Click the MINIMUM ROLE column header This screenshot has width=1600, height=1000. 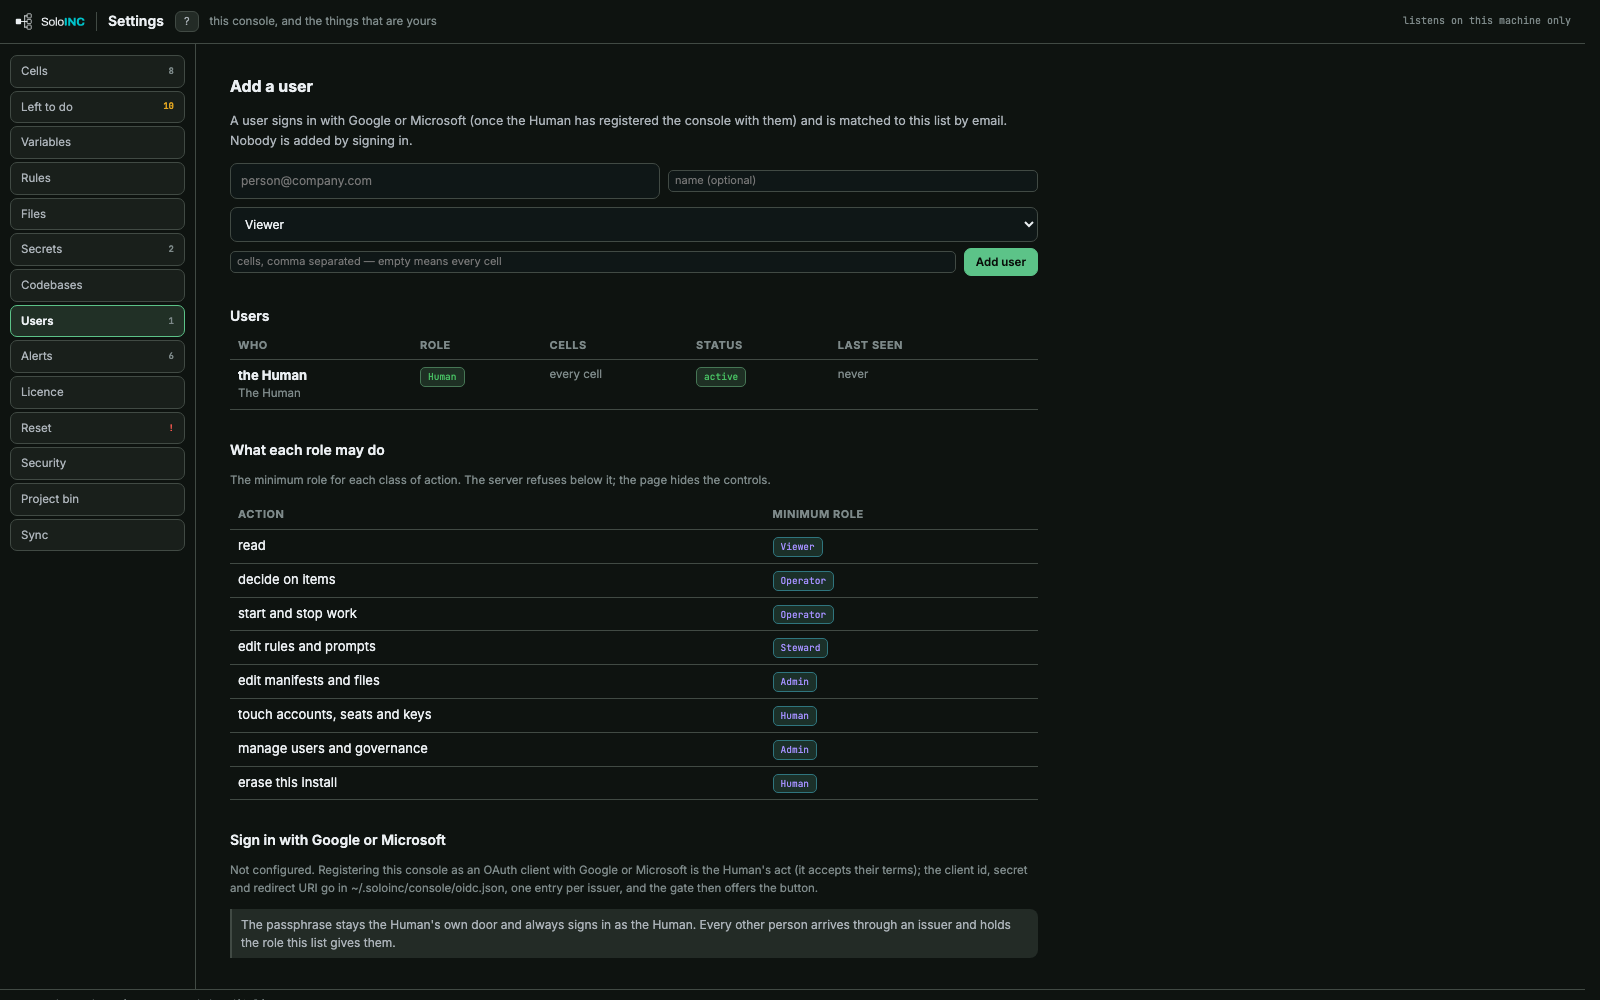(x=818, y=514)
